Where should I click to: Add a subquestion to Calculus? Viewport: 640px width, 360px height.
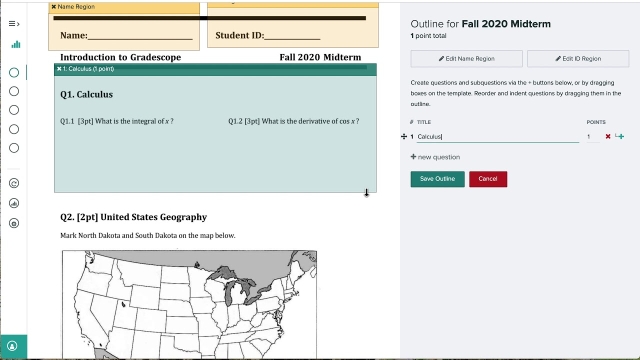click(620, 136)
